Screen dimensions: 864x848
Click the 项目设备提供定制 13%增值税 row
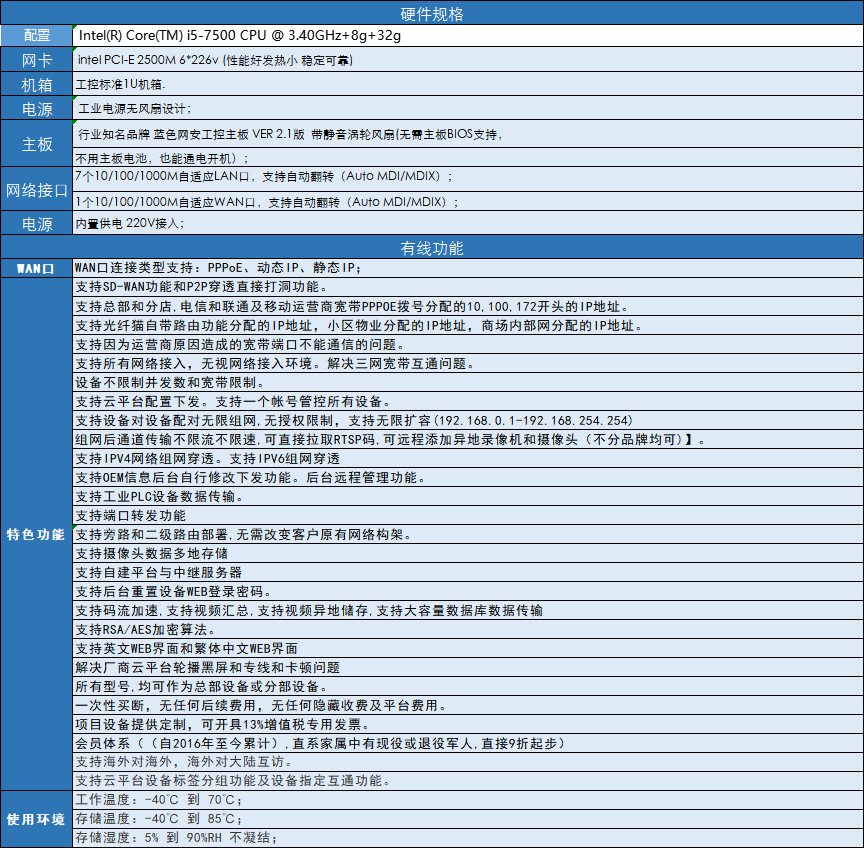(x=468, y=725)
